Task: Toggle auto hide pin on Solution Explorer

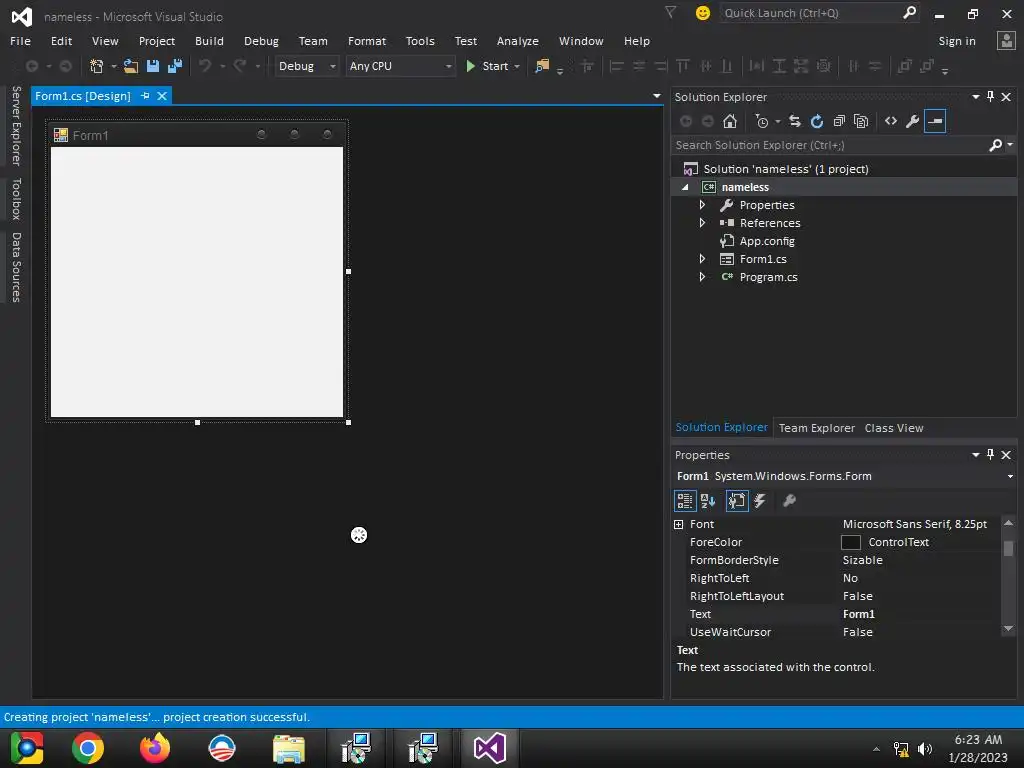Action: (x=991, y=97)
